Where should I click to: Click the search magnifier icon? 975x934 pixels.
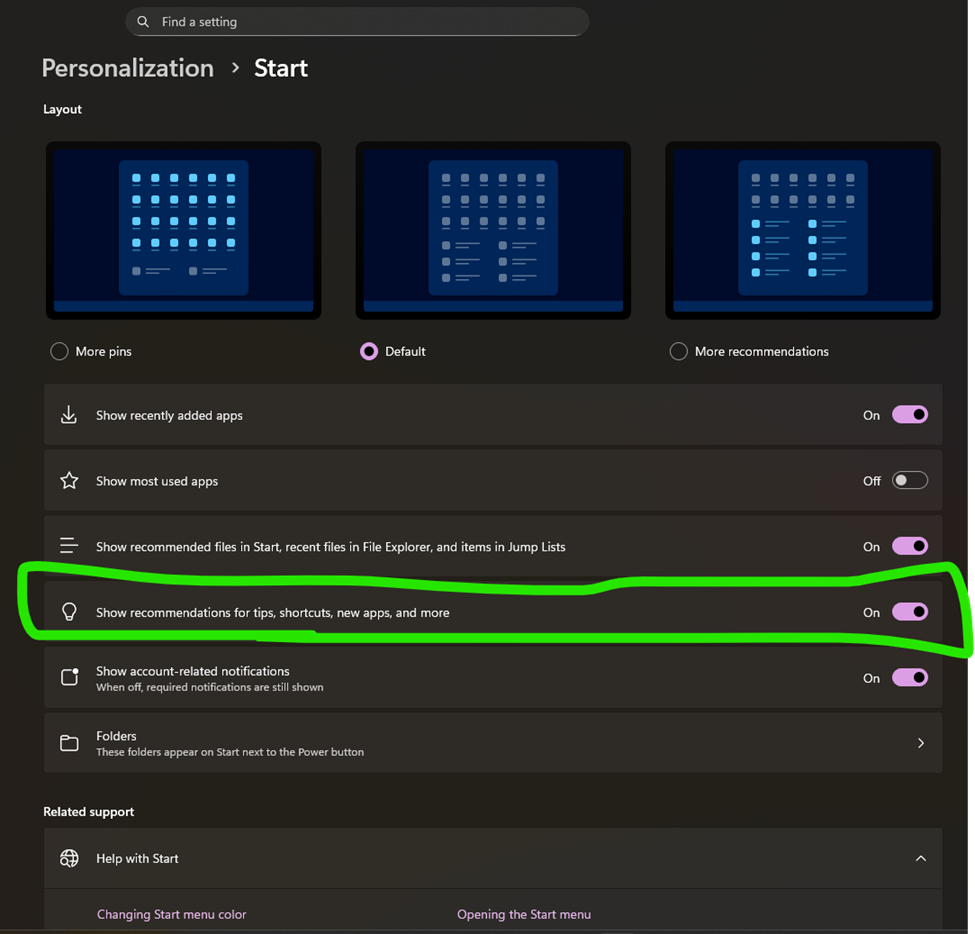(x=143, y=22)
